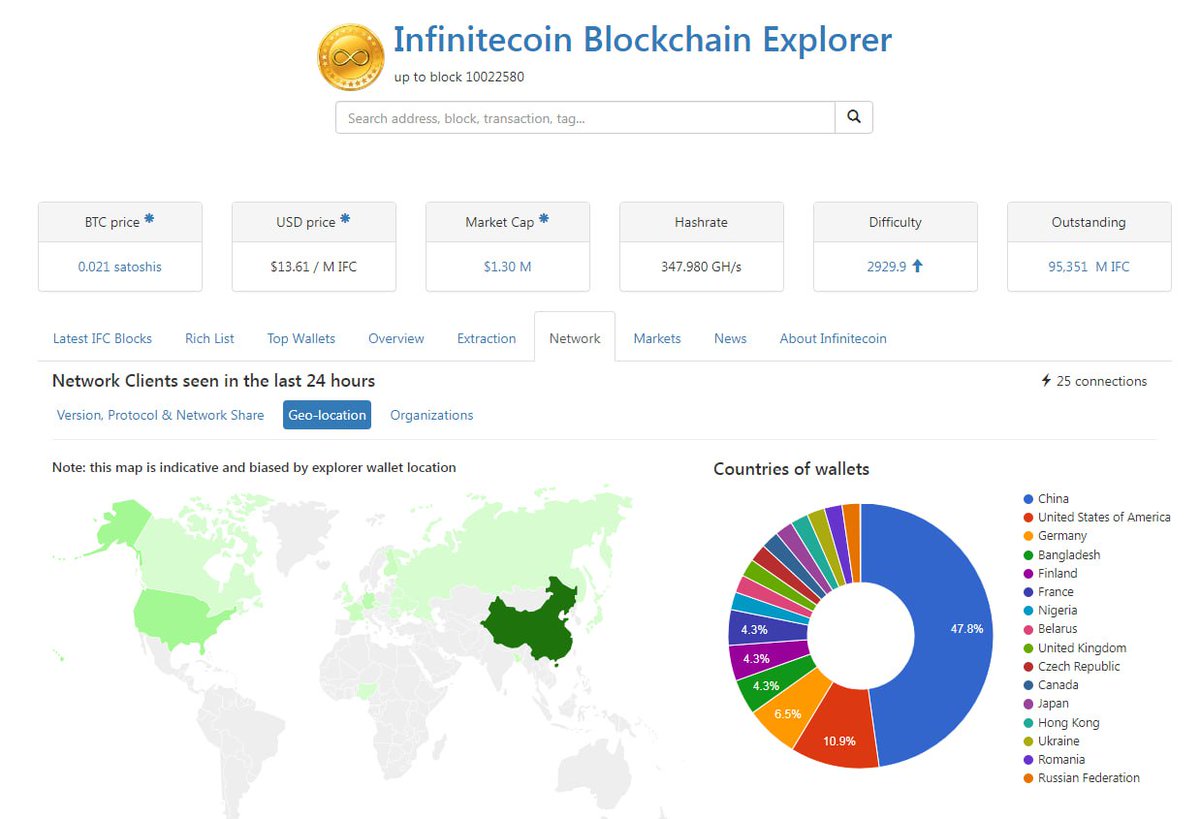
Task: Open the About Infinitecoin tab
Action: (833, 338)
